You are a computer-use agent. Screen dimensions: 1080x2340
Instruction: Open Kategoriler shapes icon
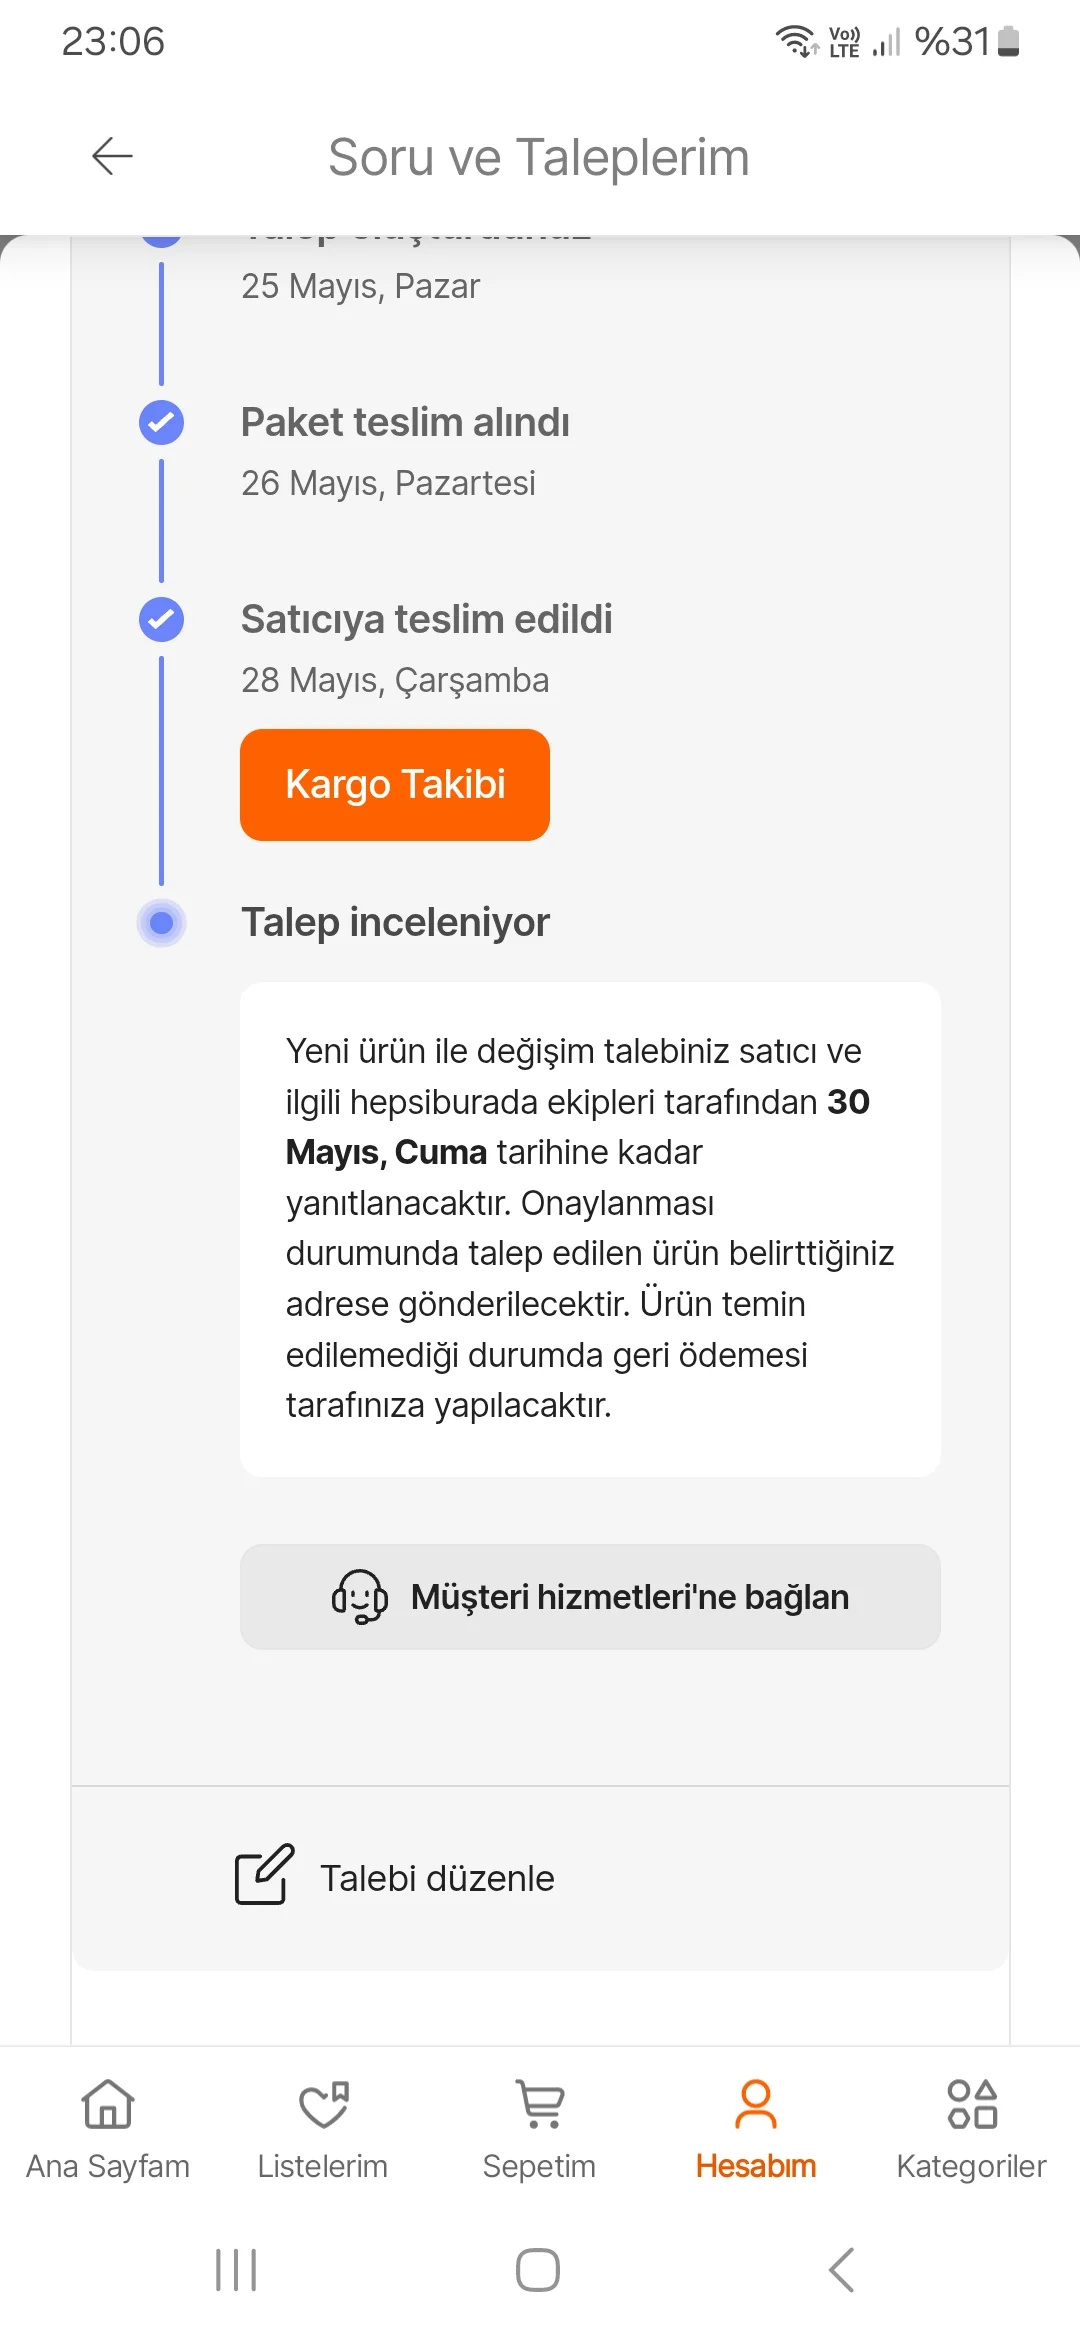click(972, 2104)
